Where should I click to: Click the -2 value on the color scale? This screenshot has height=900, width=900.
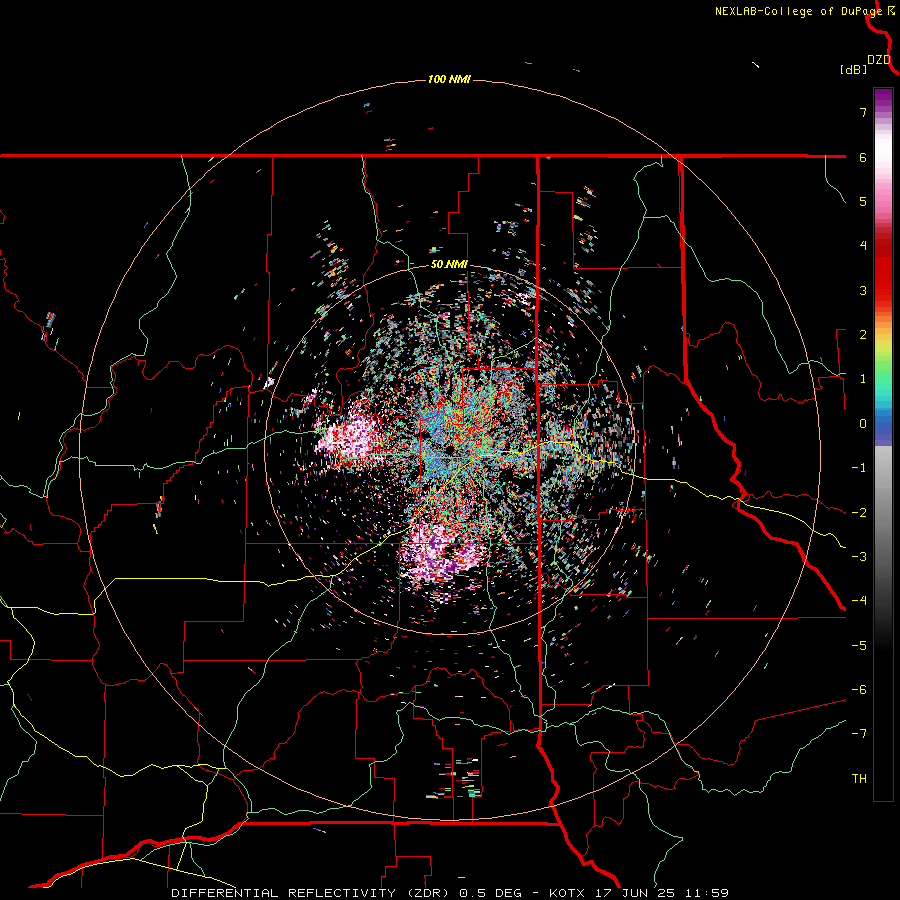tap(859, 513)
